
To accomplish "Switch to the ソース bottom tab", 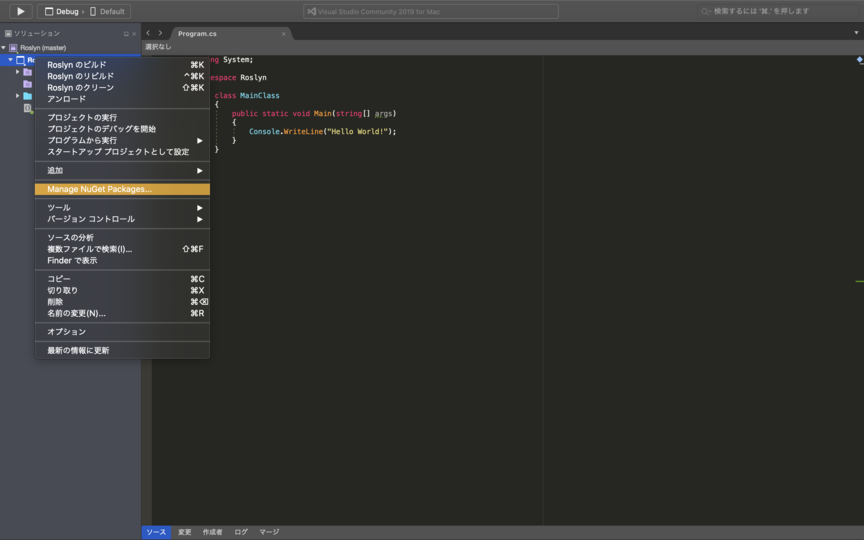I will [156, 532].
